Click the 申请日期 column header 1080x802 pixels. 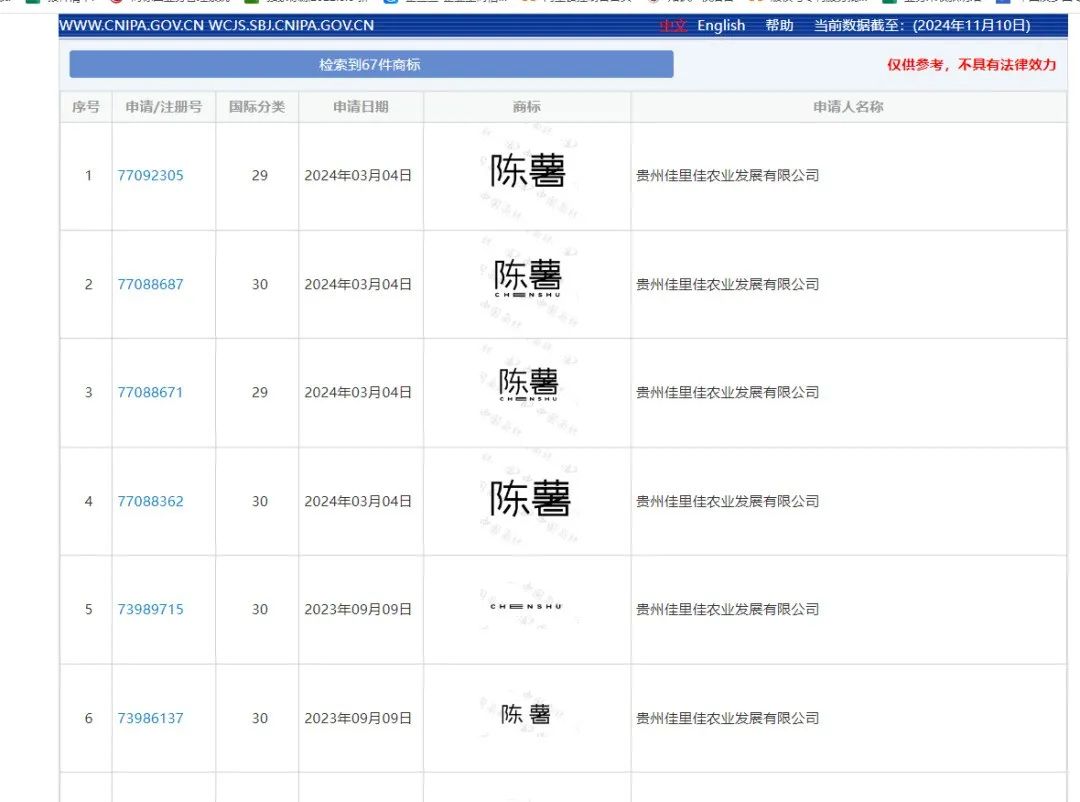click(360, 107)
